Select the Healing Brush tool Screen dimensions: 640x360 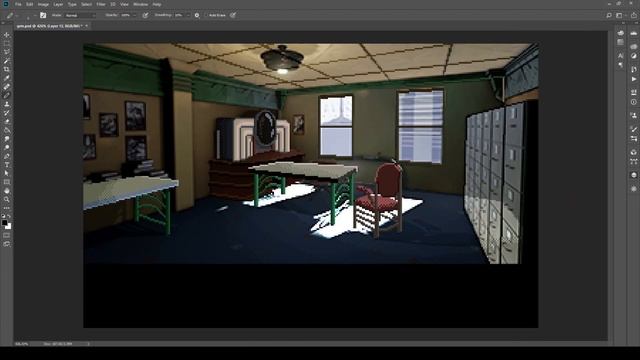pyautogui.click(x=7, y=87)
